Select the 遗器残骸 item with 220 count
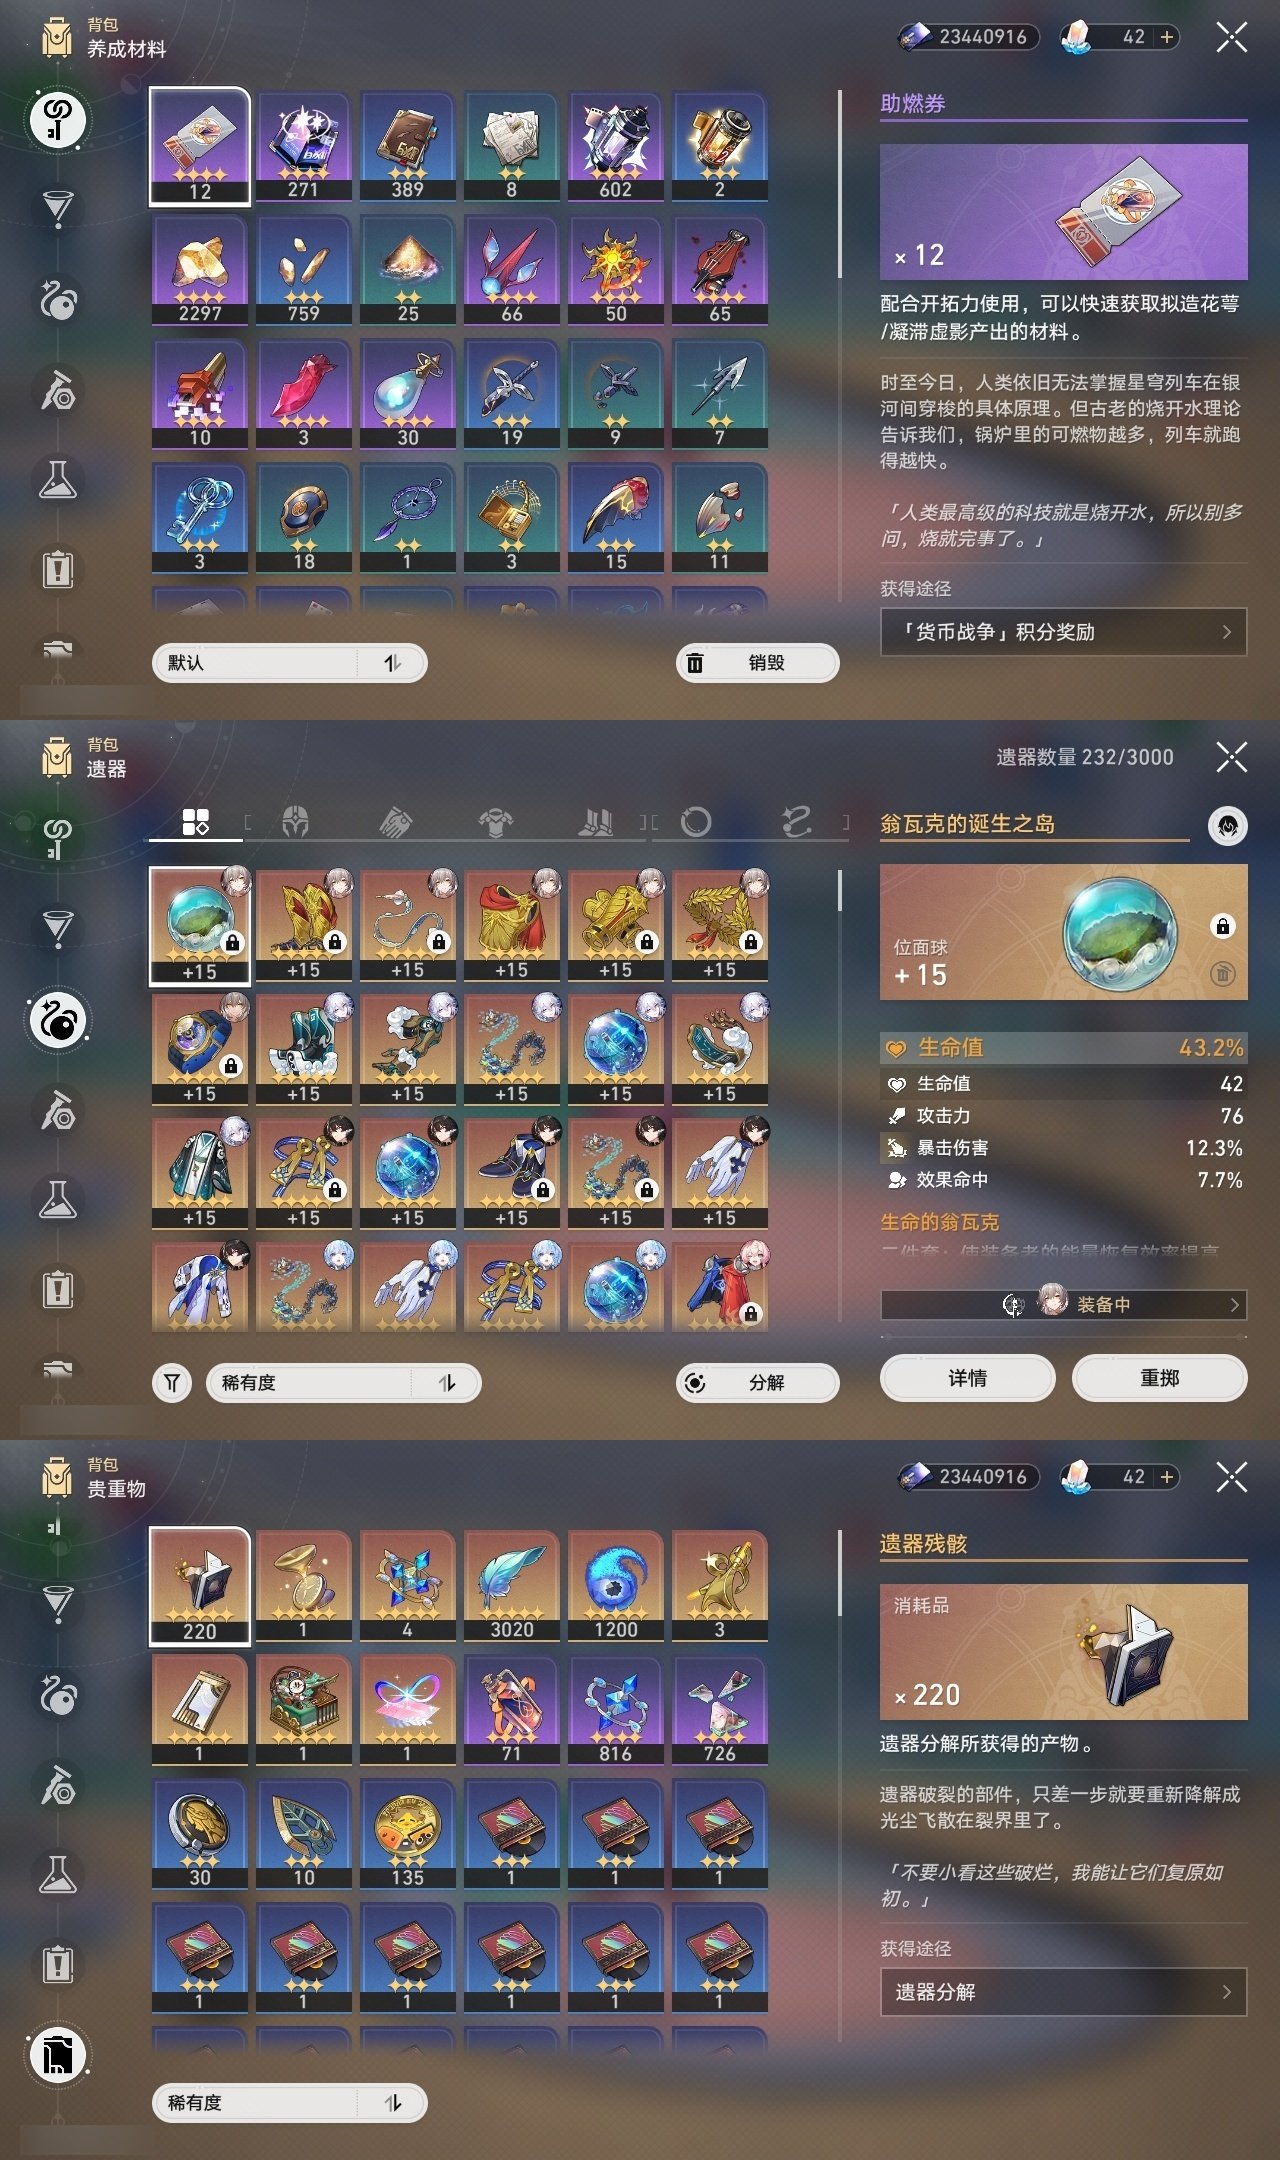Screen dimensions: 1280x2160 coord(200,1586)
